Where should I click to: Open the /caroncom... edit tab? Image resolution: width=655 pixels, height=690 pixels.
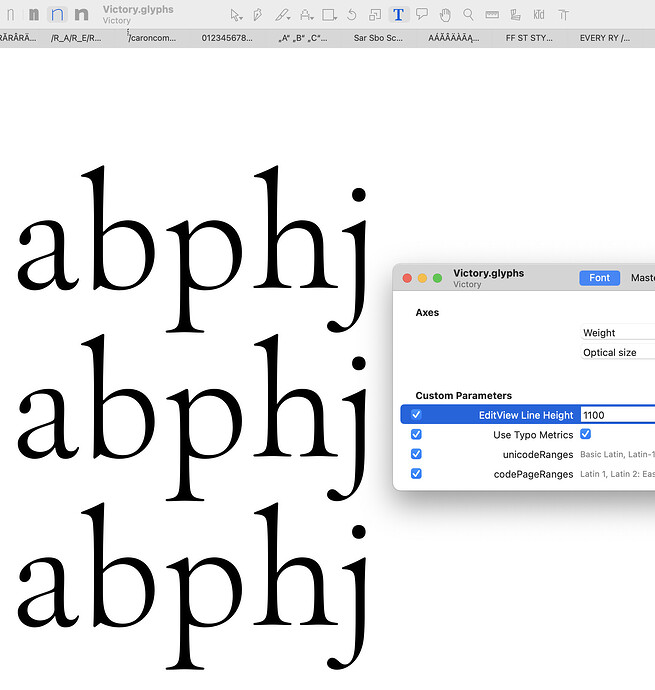click(152, 38)
